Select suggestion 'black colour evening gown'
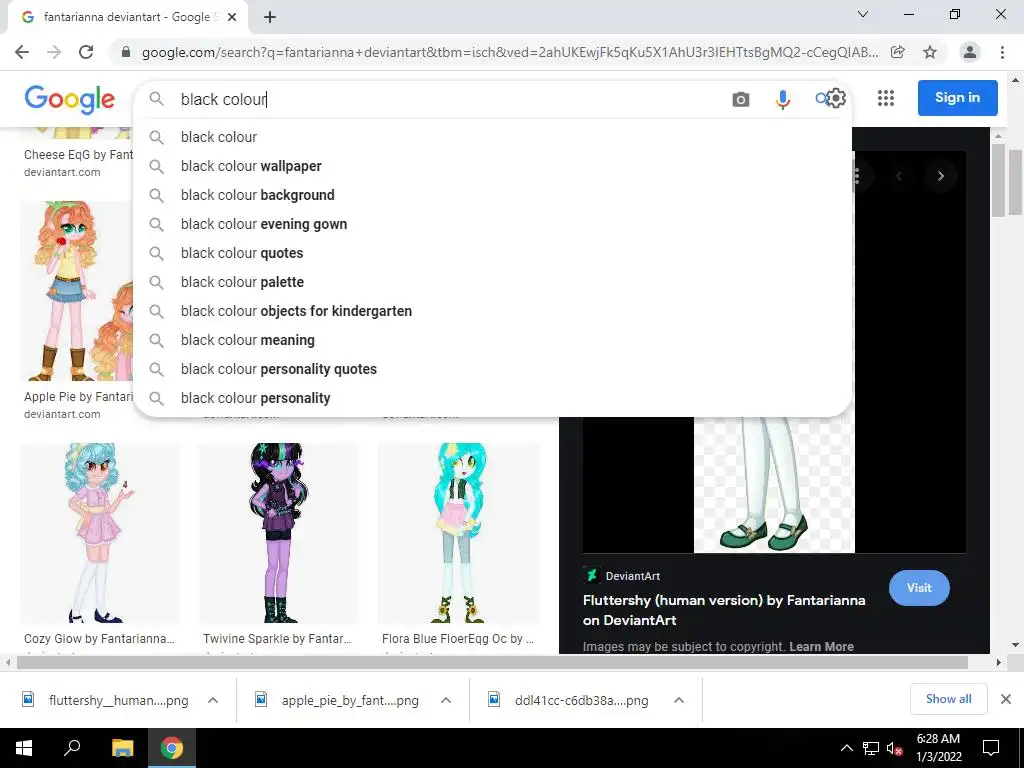Viewport: 1024px width, 768px height. pos(492,224)
